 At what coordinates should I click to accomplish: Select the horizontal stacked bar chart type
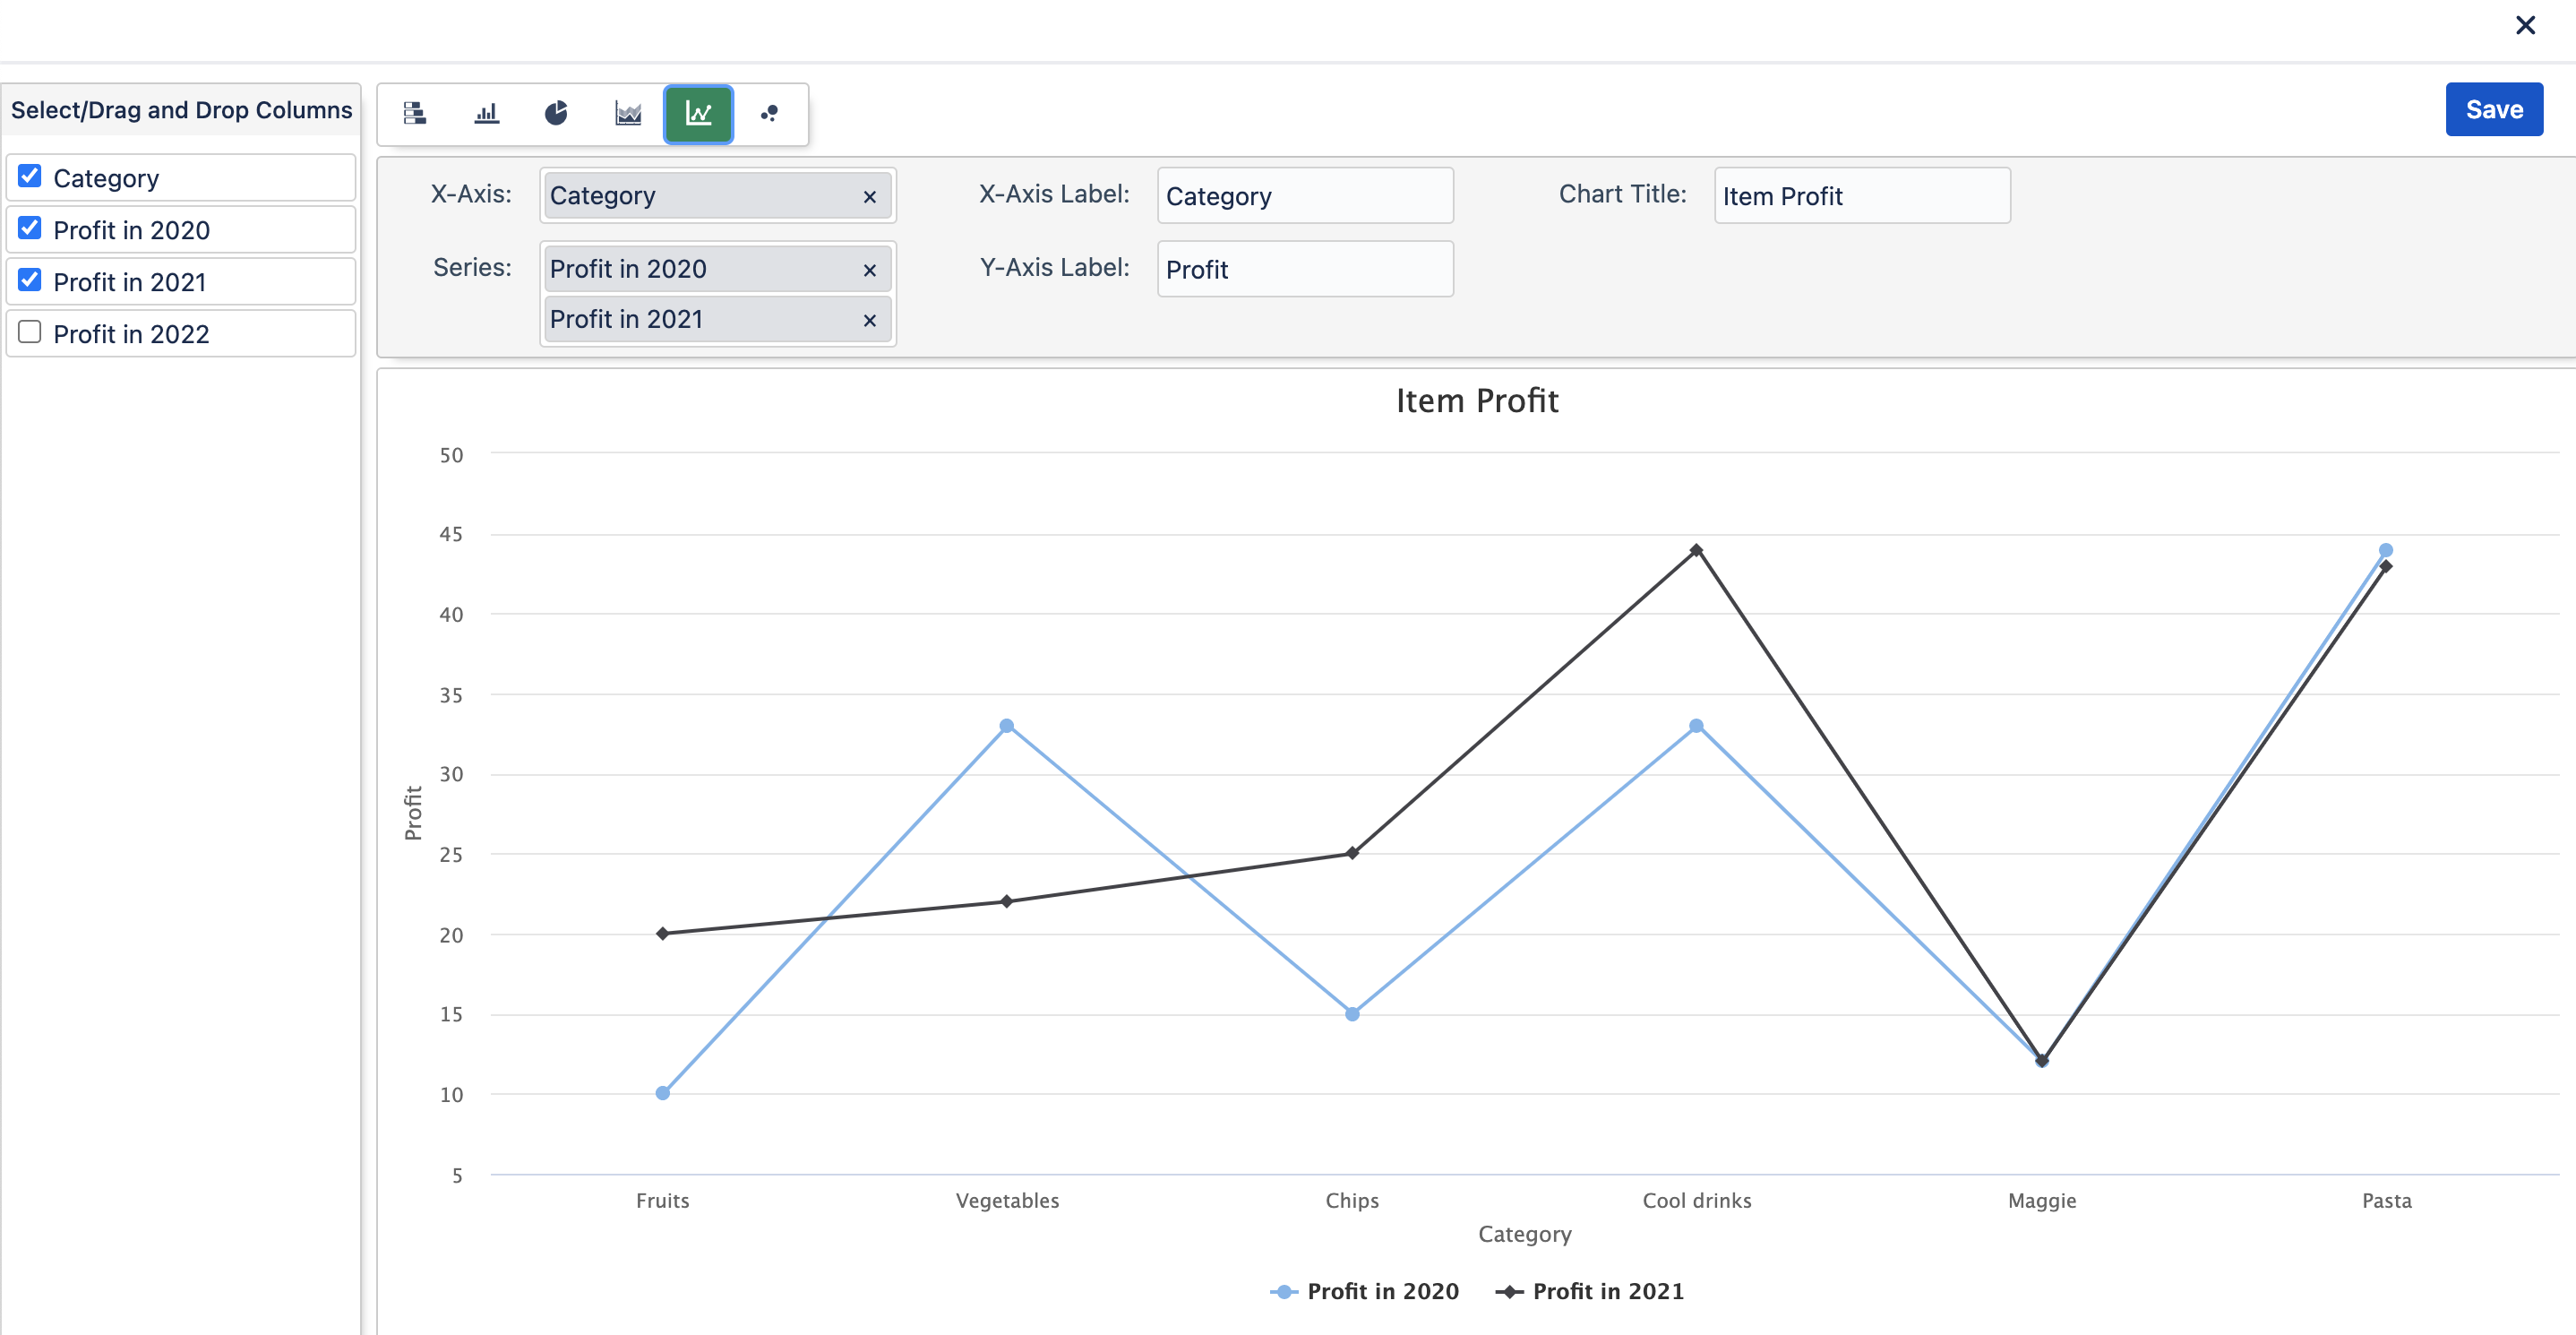tap(415, 113)
